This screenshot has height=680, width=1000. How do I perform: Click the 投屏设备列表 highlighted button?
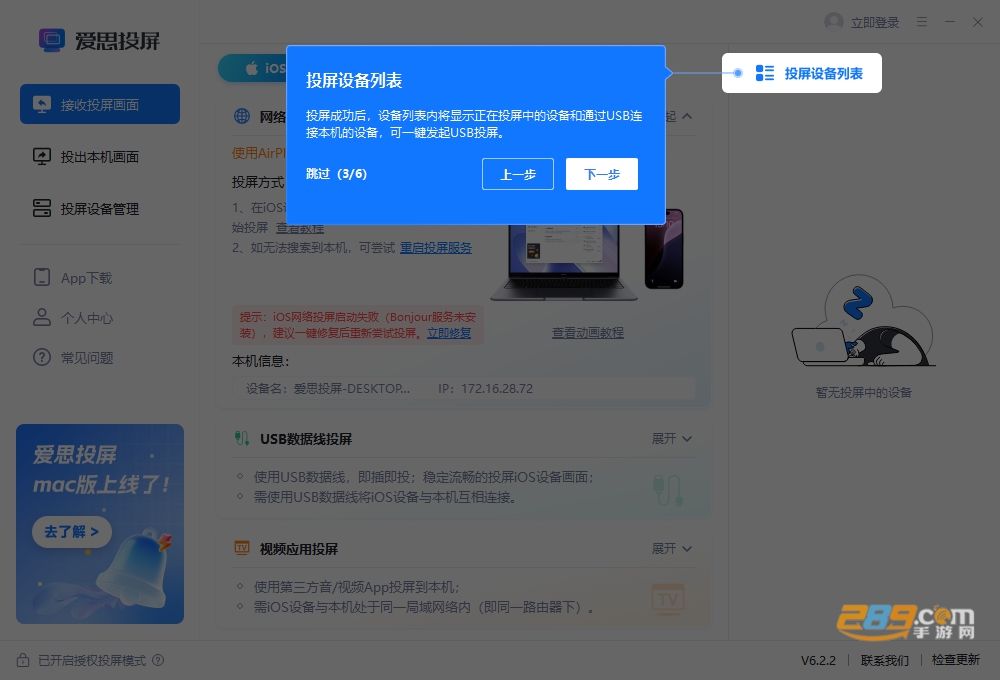coord(802,73)
